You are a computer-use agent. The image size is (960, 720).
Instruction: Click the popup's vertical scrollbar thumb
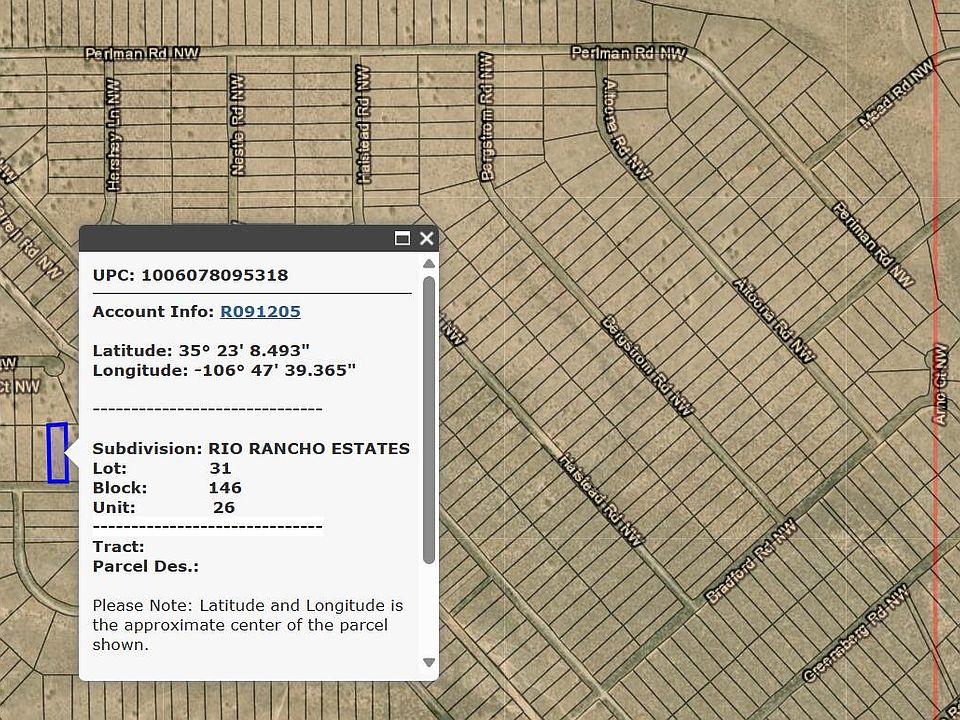tap(429, 420)
